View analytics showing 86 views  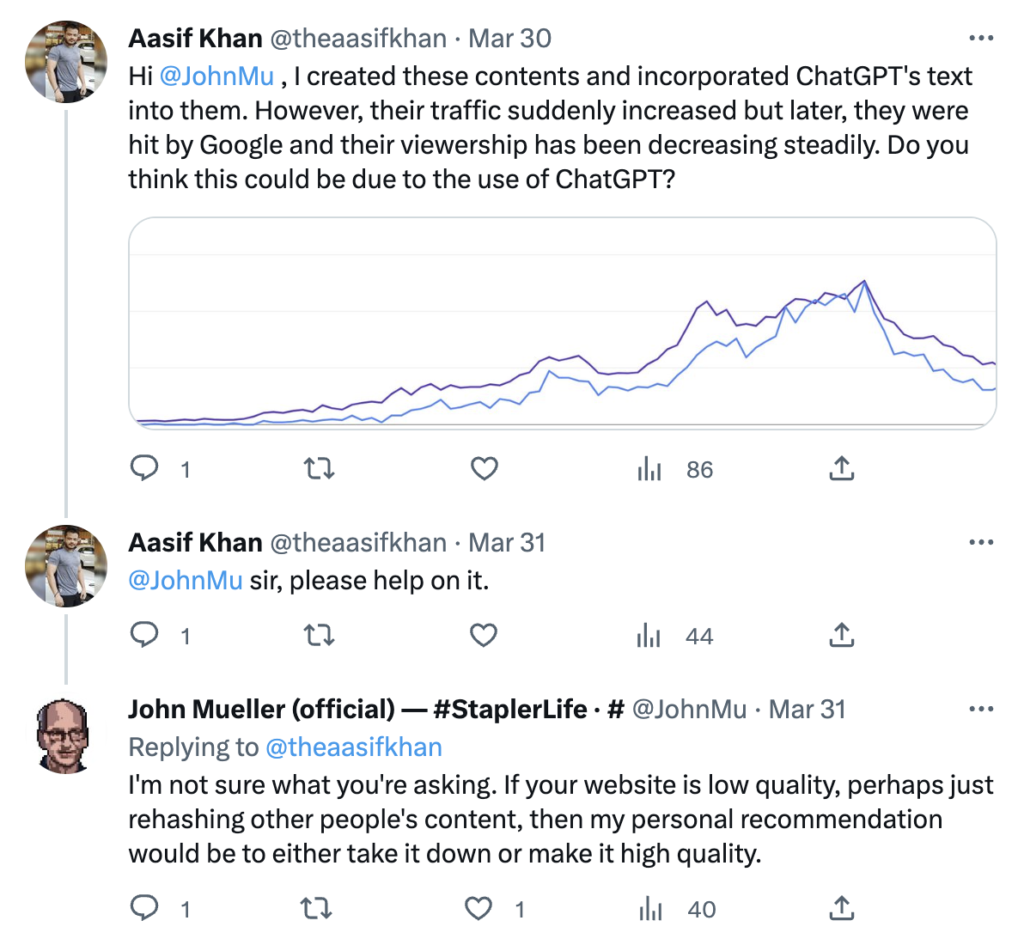675,469
